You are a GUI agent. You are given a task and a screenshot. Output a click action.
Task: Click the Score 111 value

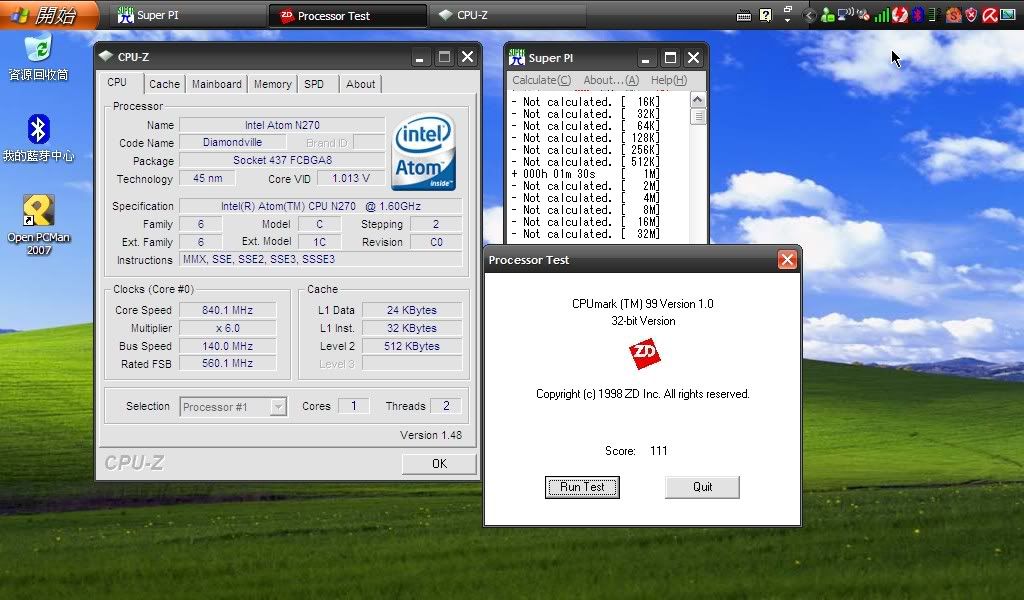pos(658,450)
